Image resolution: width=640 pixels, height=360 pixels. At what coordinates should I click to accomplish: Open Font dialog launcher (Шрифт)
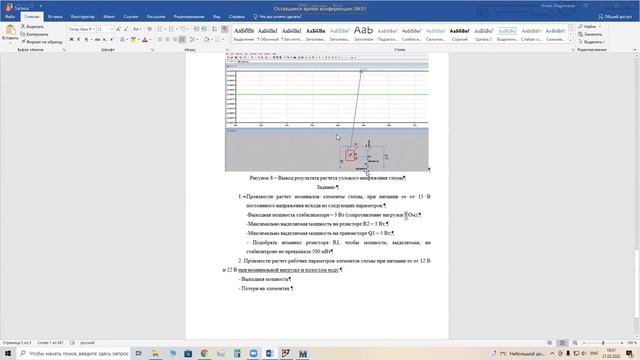pyautogui.click(x=153, y=50)
